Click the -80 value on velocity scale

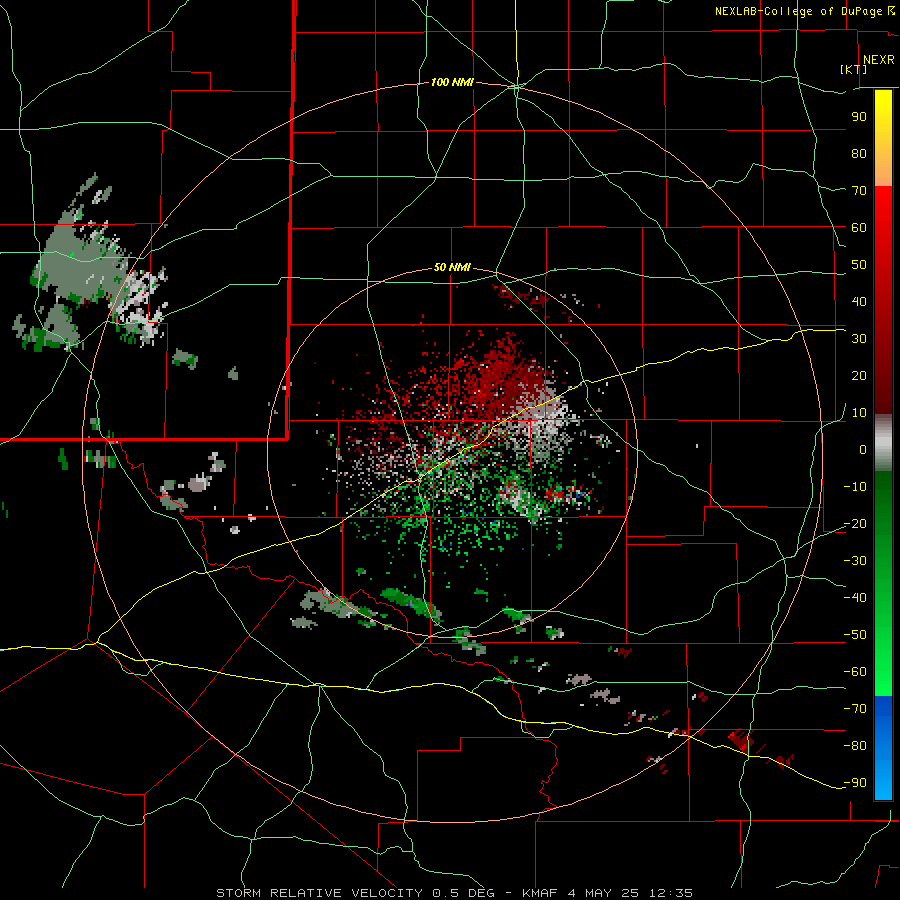pos(855,746)
